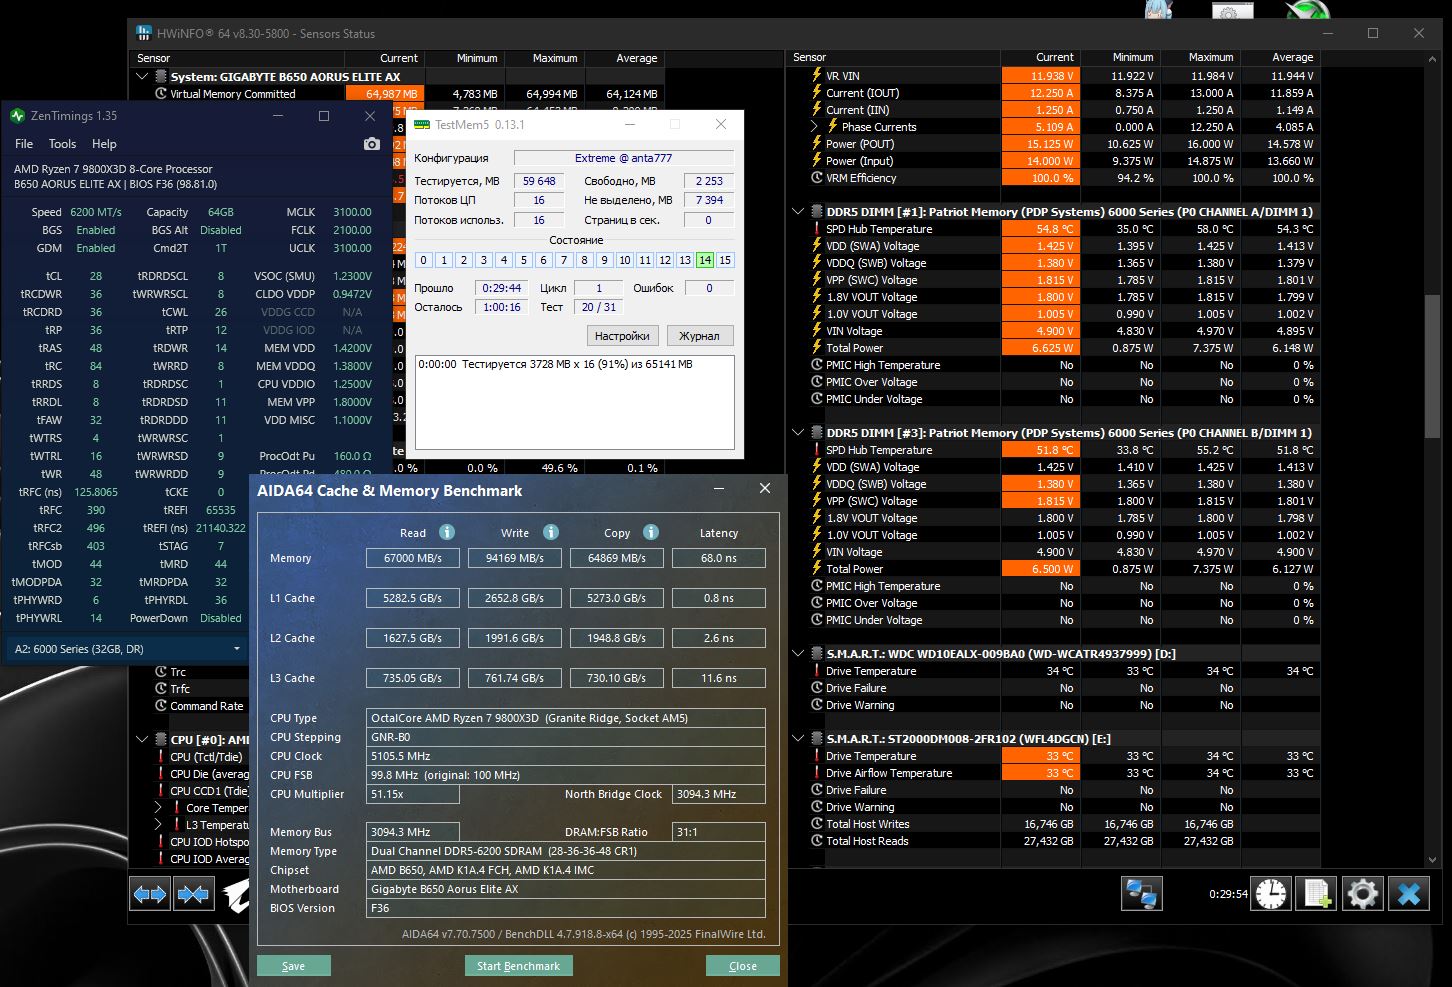Open the ZenTimings Tools menu
Screen dimensions: 1452x987
62,144
